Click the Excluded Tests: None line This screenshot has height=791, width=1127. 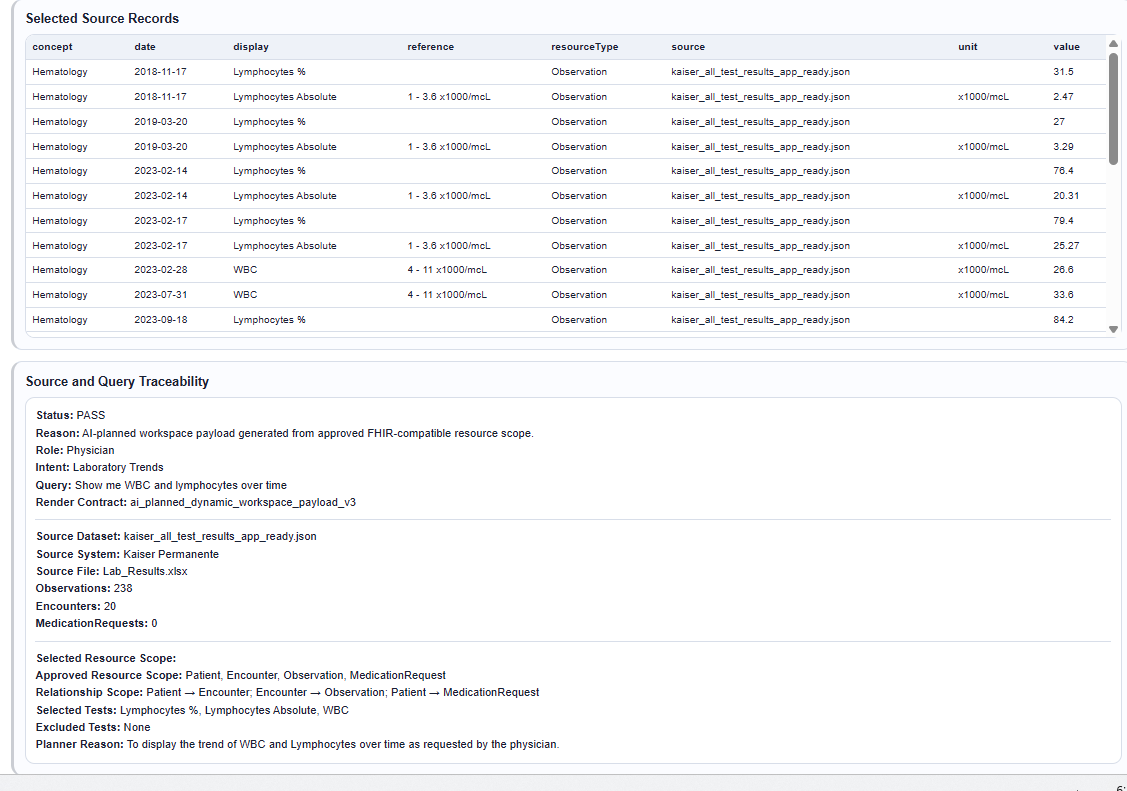(x=93, y=727)
